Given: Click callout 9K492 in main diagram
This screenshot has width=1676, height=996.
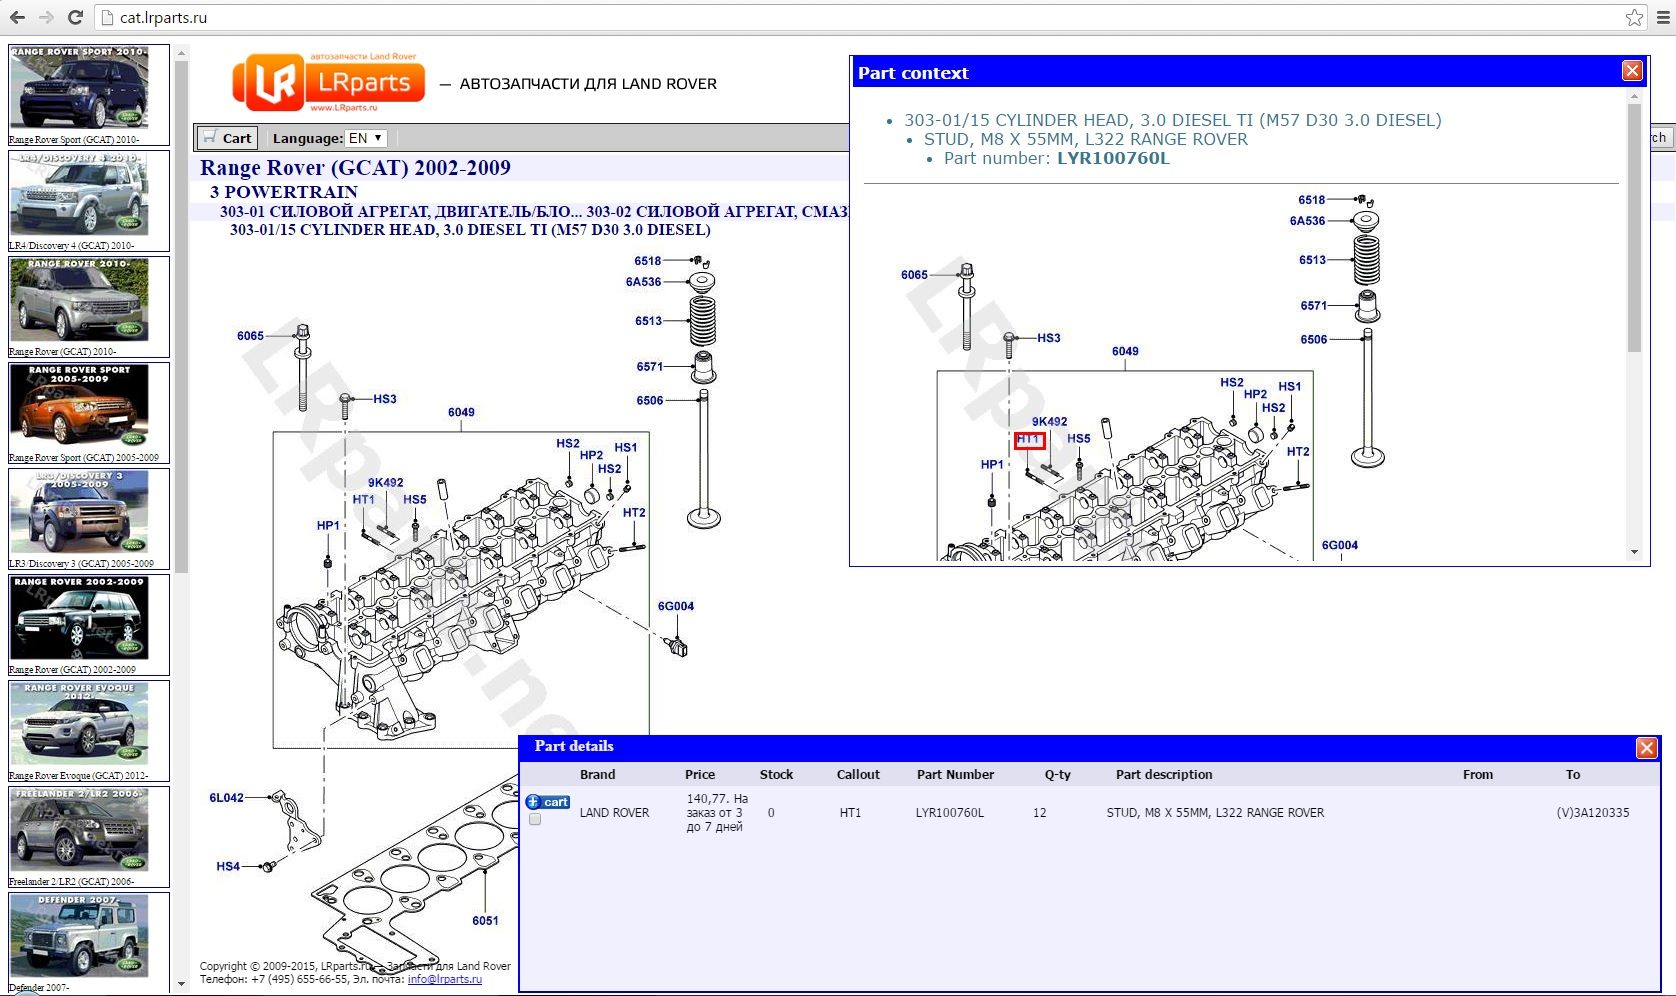Looking at the screenshot, I should [x=385, y=483].
